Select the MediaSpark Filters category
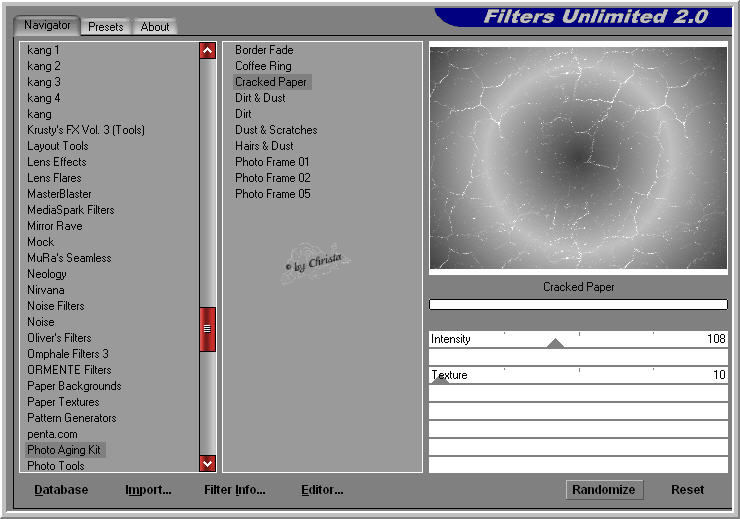 (71, 210)
